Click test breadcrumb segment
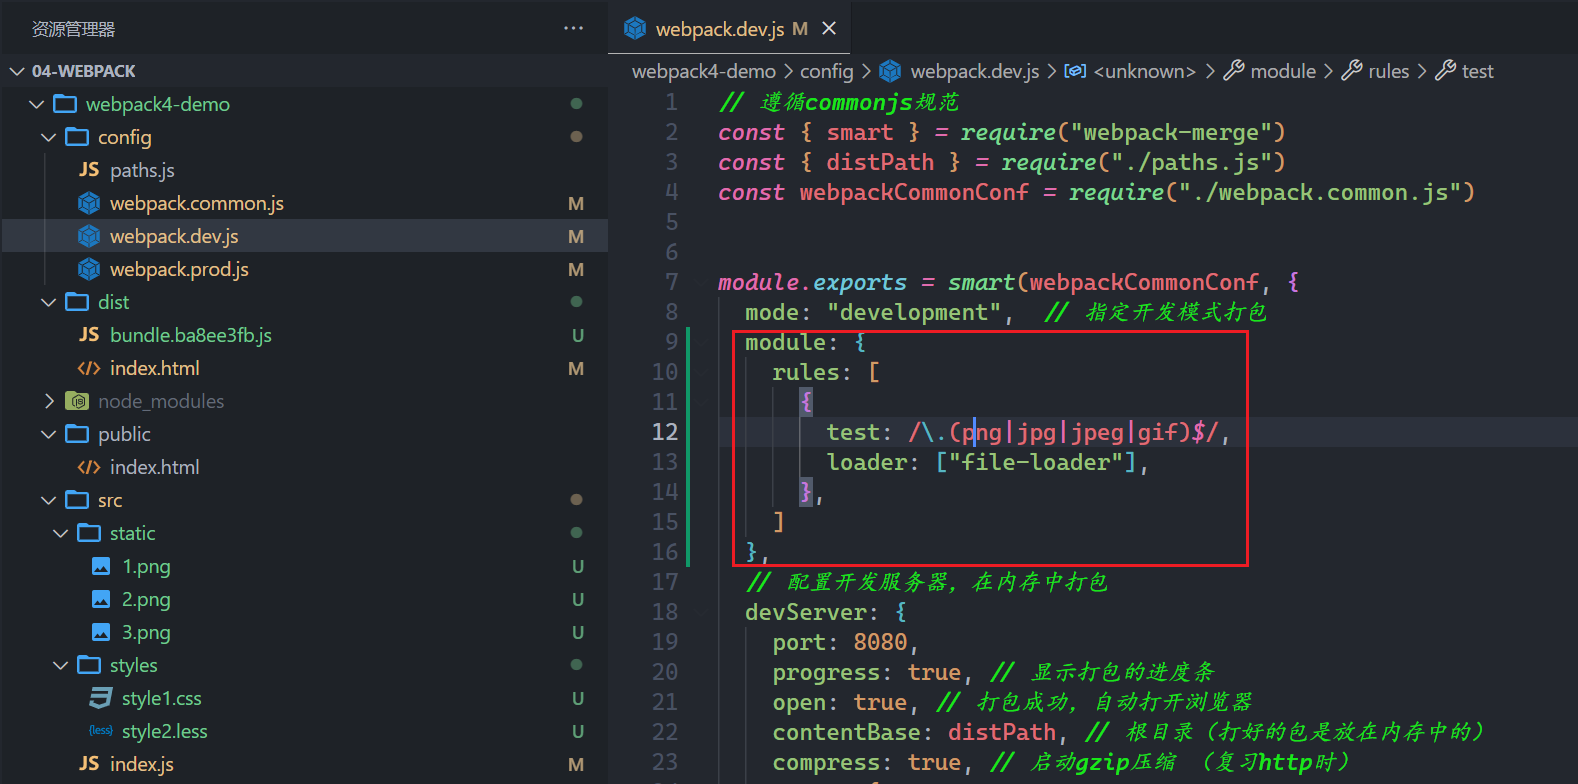Screen dimensions: 1578x784 click(1478, 71)
